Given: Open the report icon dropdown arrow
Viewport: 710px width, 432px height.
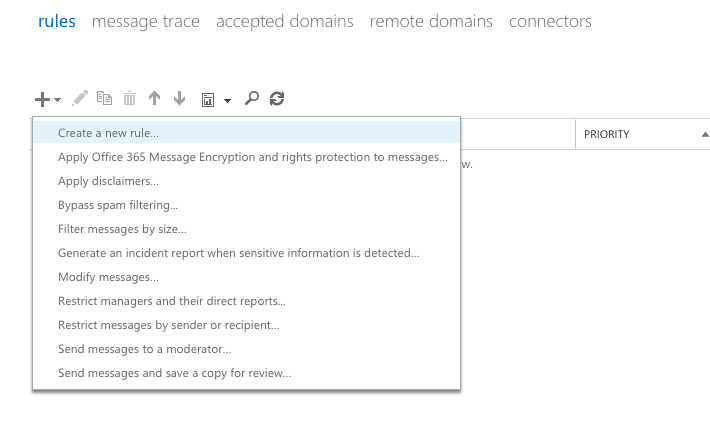Looking at the screenshot, I should tap(228, 100).
